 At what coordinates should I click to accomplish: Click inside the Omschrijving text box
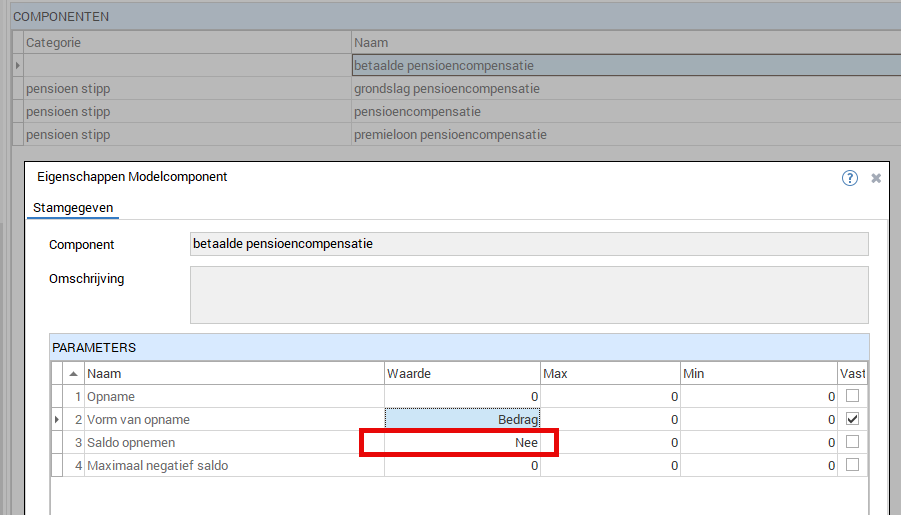pos(528,295)
